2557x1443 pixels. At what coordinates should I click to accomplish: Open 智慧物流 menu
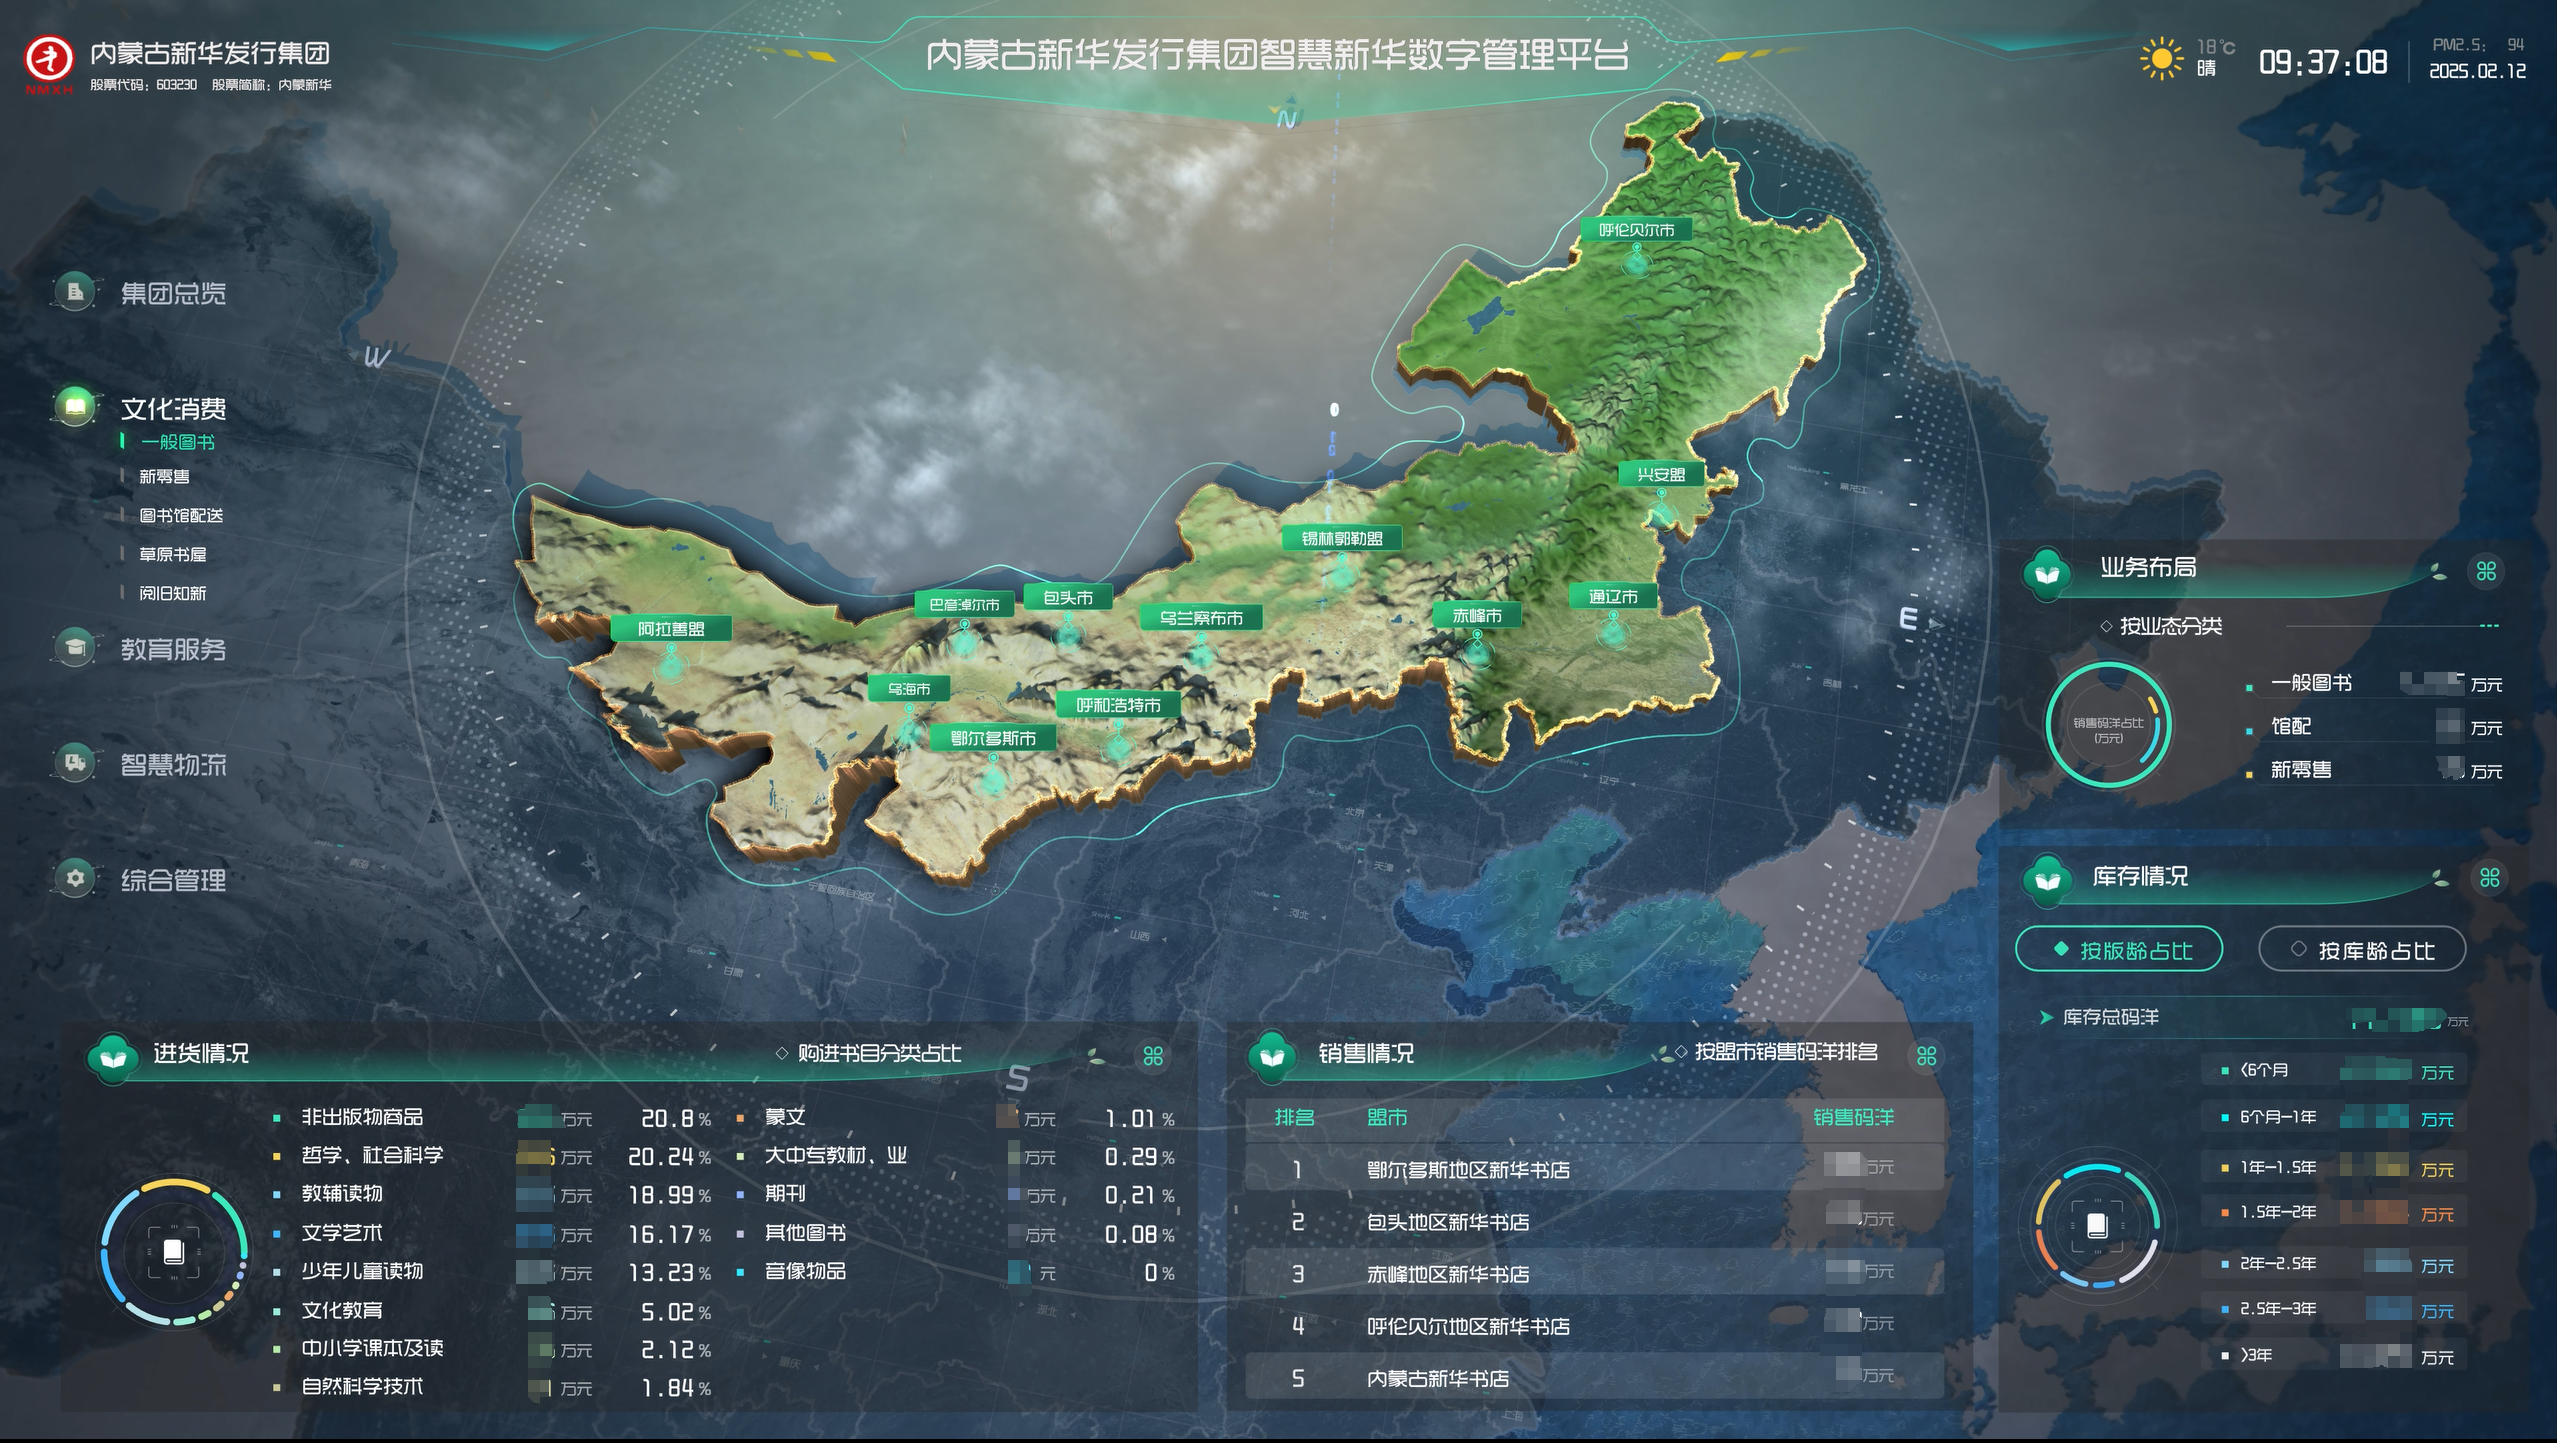tap(173, 764)
